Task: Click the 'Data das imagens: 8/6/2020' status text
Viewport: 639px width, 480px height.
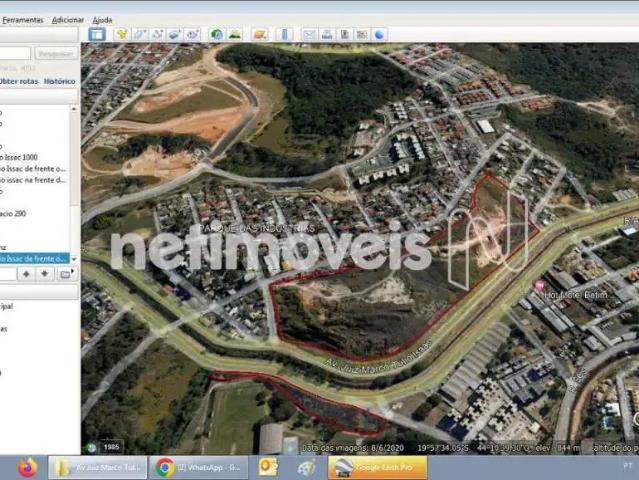Action: [x=353, y=448]
